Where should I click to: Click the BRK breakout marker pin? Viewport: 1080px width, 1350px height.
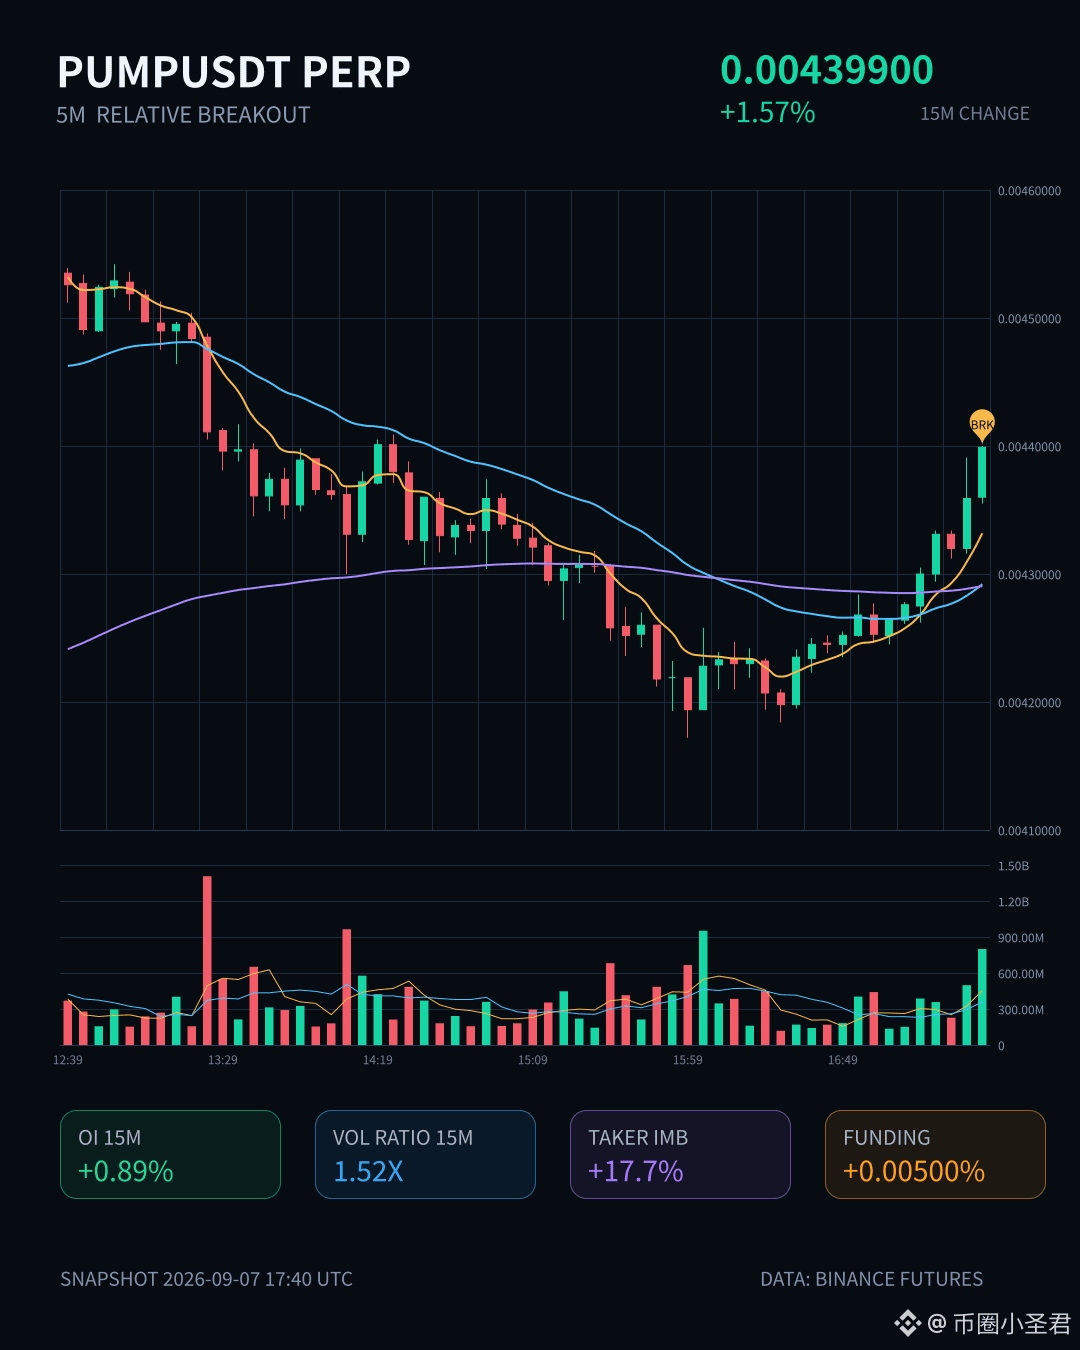pyautogui.click(x=982, y=425)
